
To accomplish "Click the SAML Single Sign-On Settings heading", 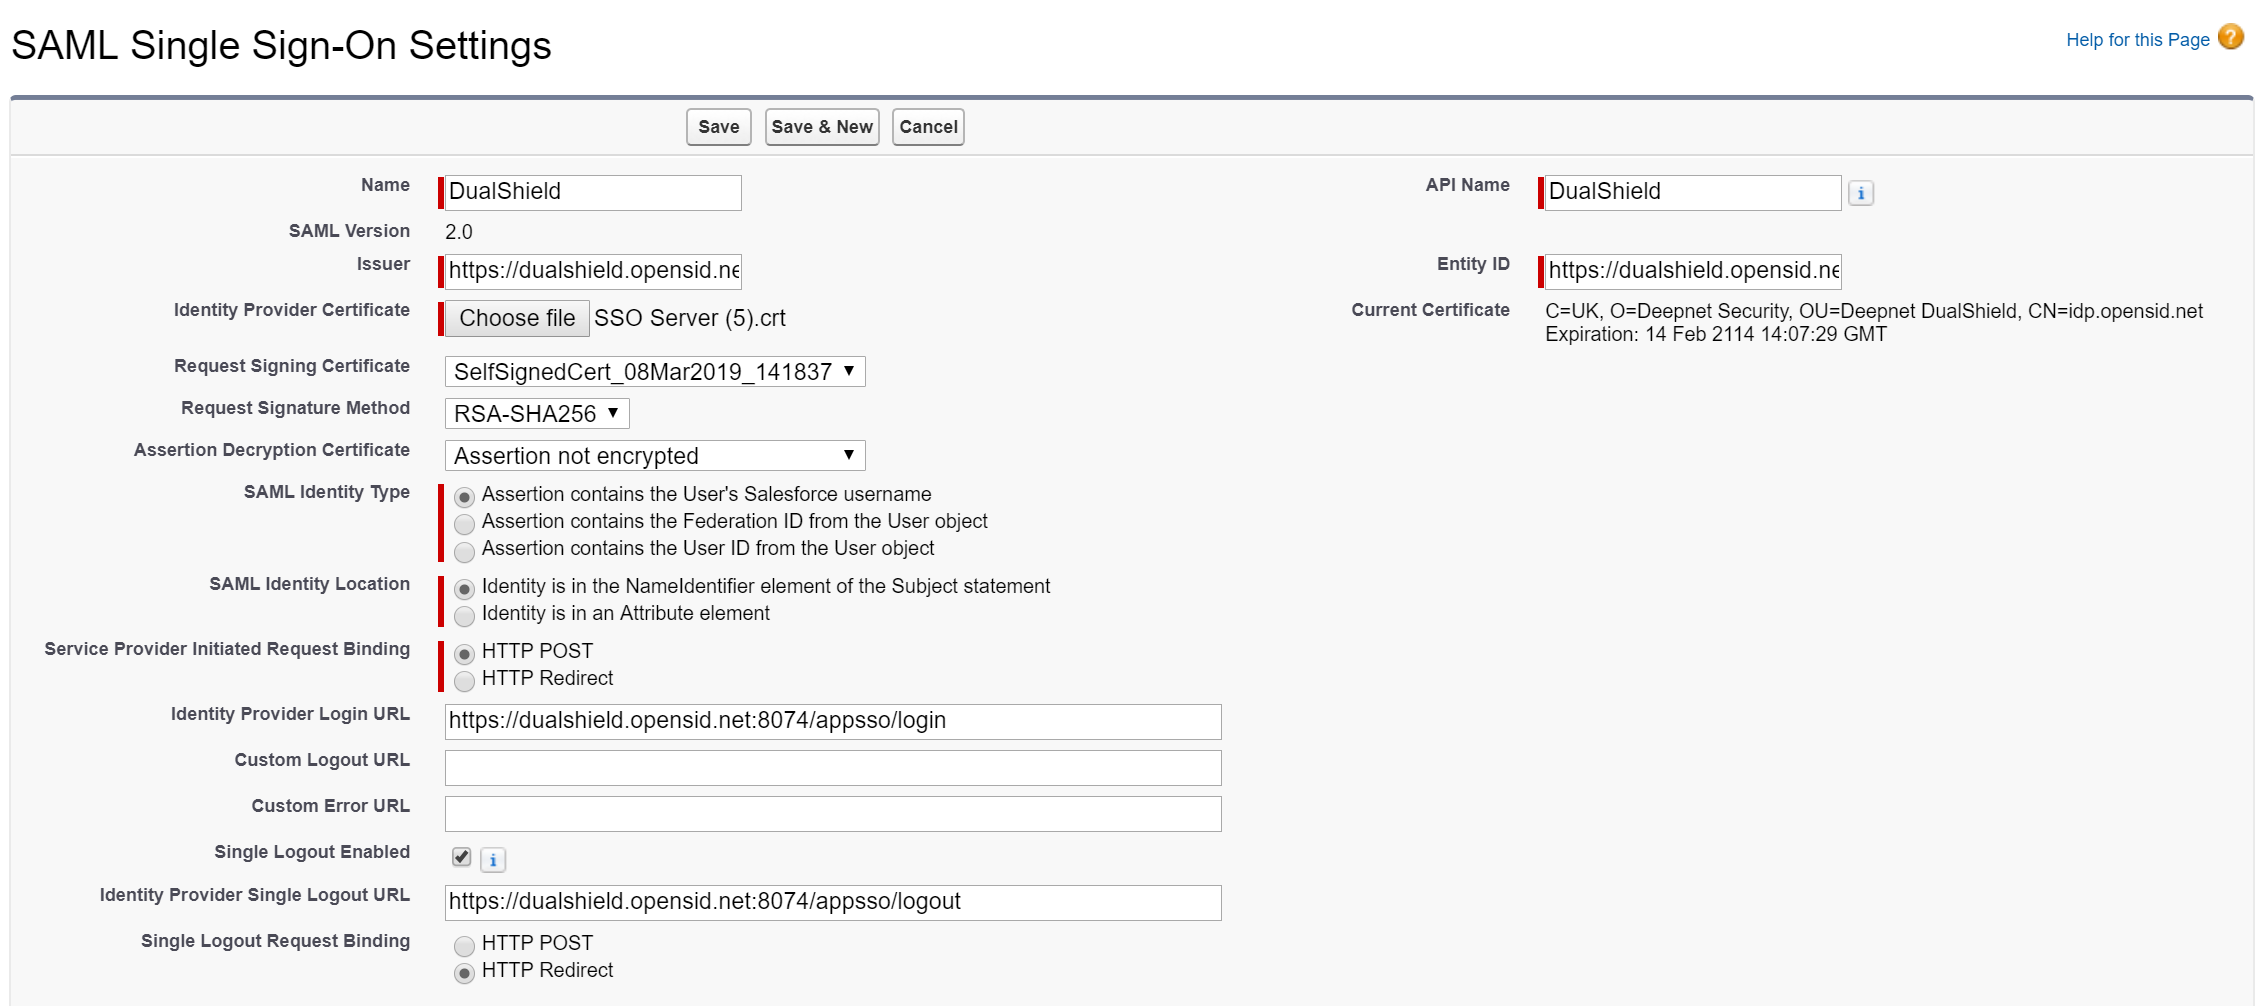I will point(281,46).
